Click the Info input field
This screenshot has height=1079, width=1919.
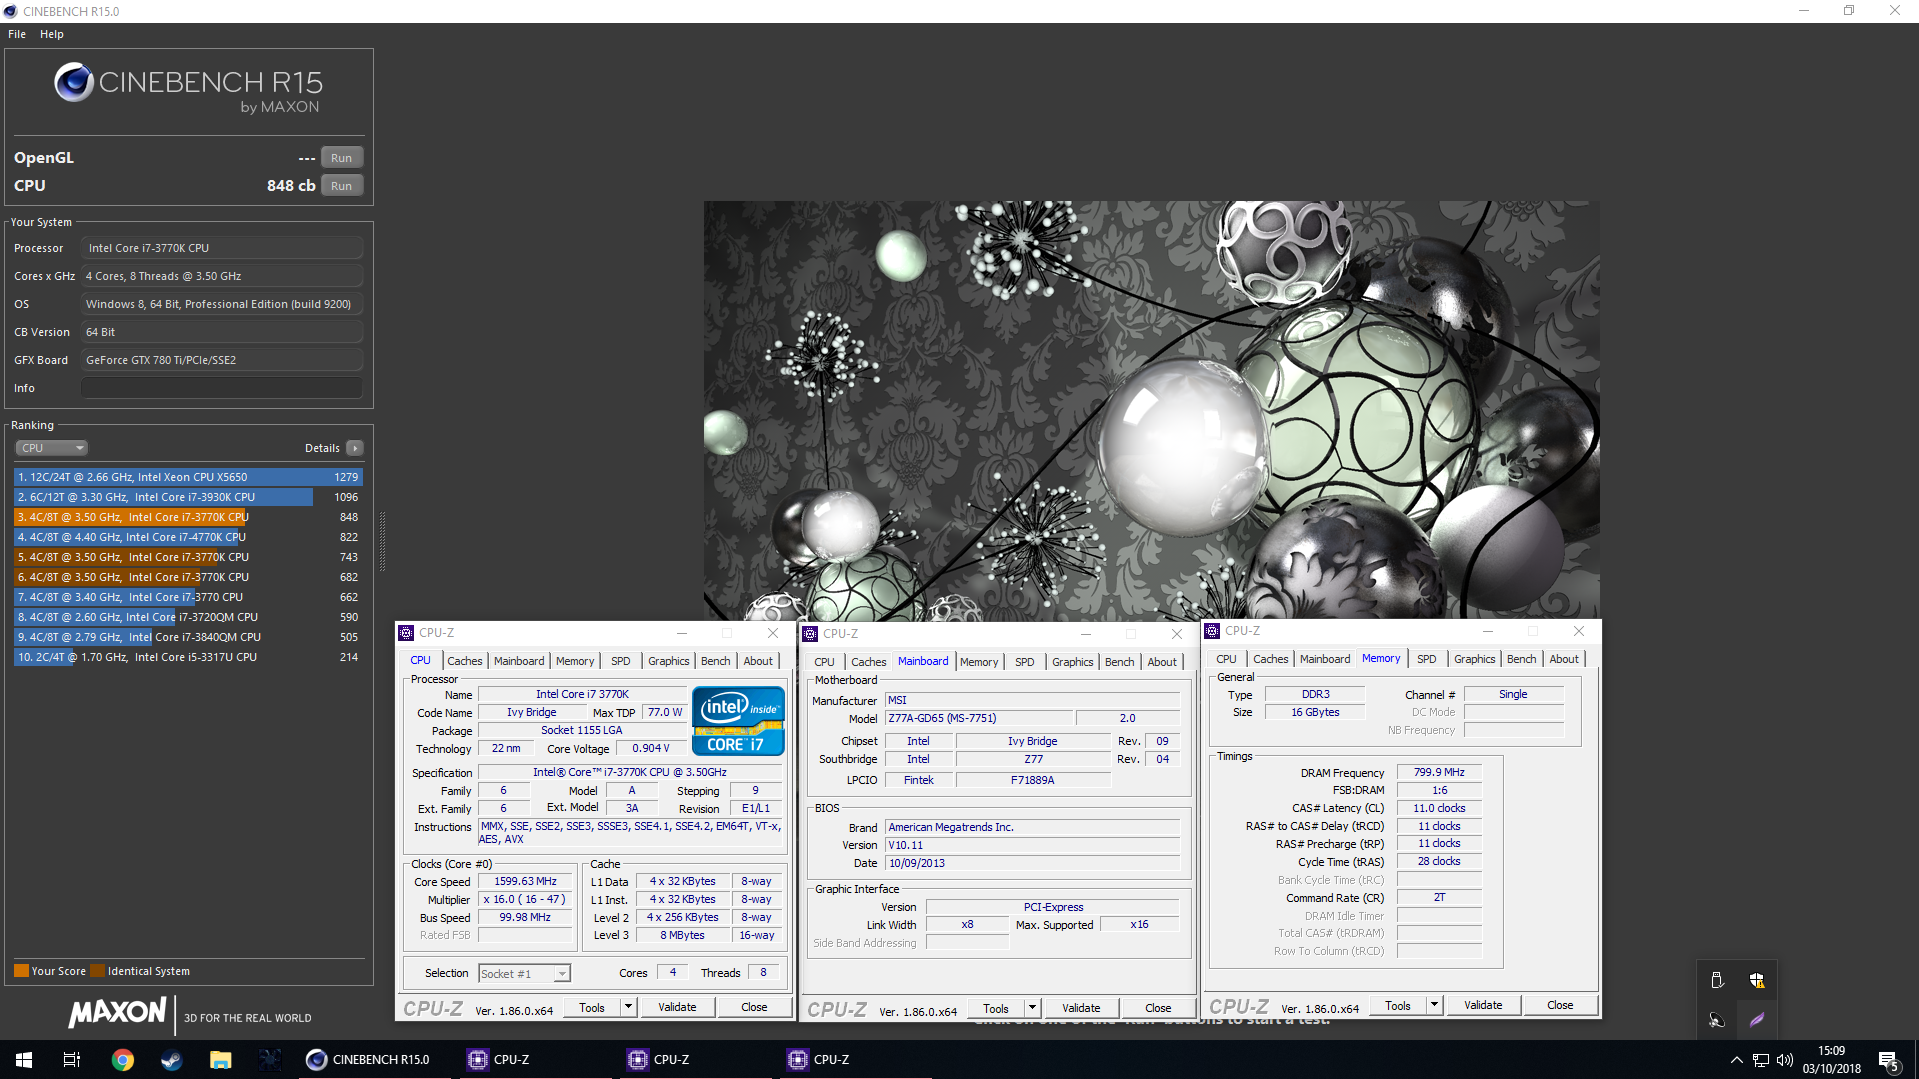tap(222, 388)
